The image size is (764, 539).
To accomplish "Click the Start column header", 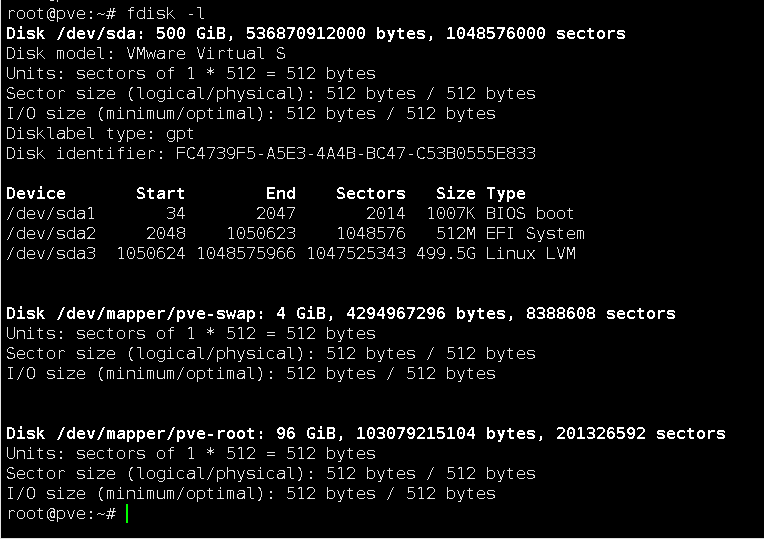I will click(160, 194).
